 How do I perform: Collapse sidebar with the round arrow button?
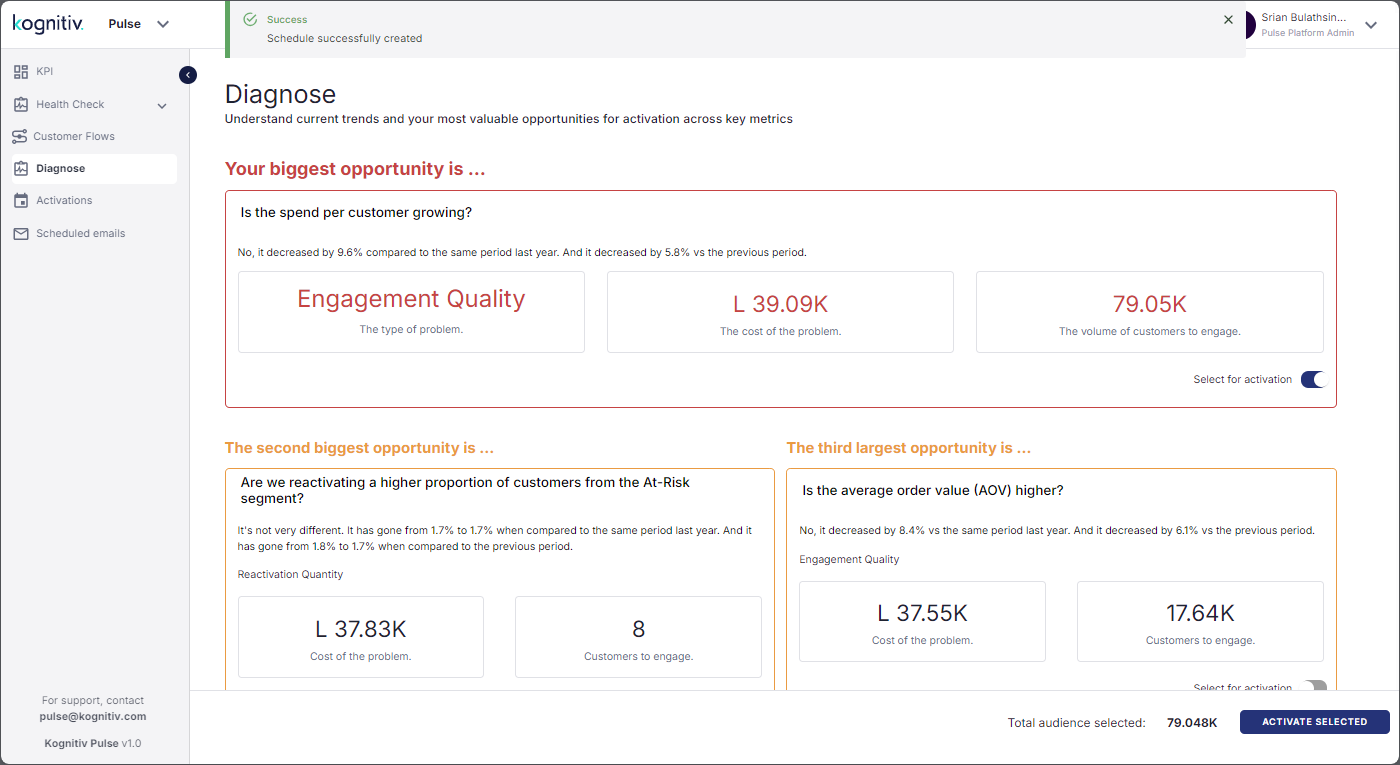pos(188,74)
